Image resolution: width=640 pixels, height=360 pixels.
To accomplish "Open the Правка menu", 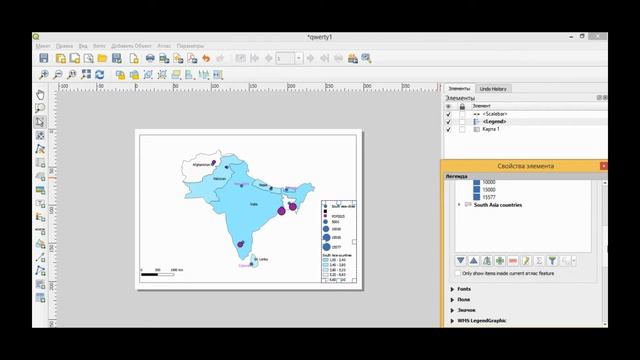I will pyautogui.click(x=64, y=46).
